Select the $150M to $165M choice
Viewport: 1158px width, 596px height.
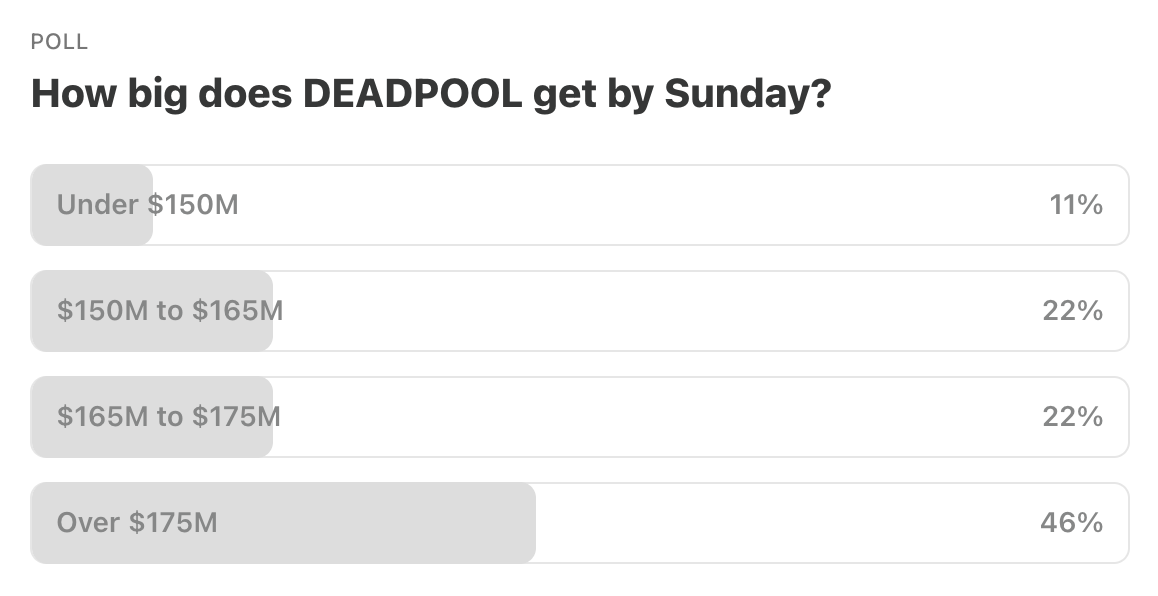[x=578, y=311]
